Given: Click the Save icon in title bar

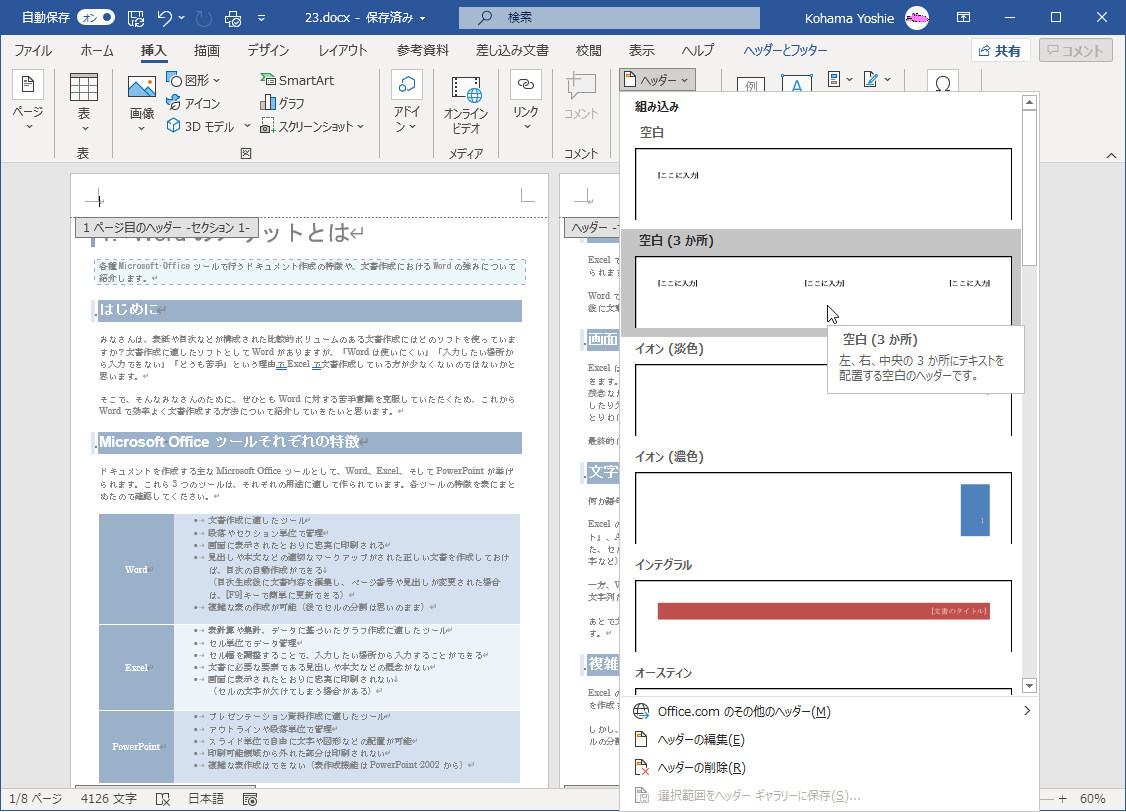Looking at the screenshot, I should click(x=136, y=18).
